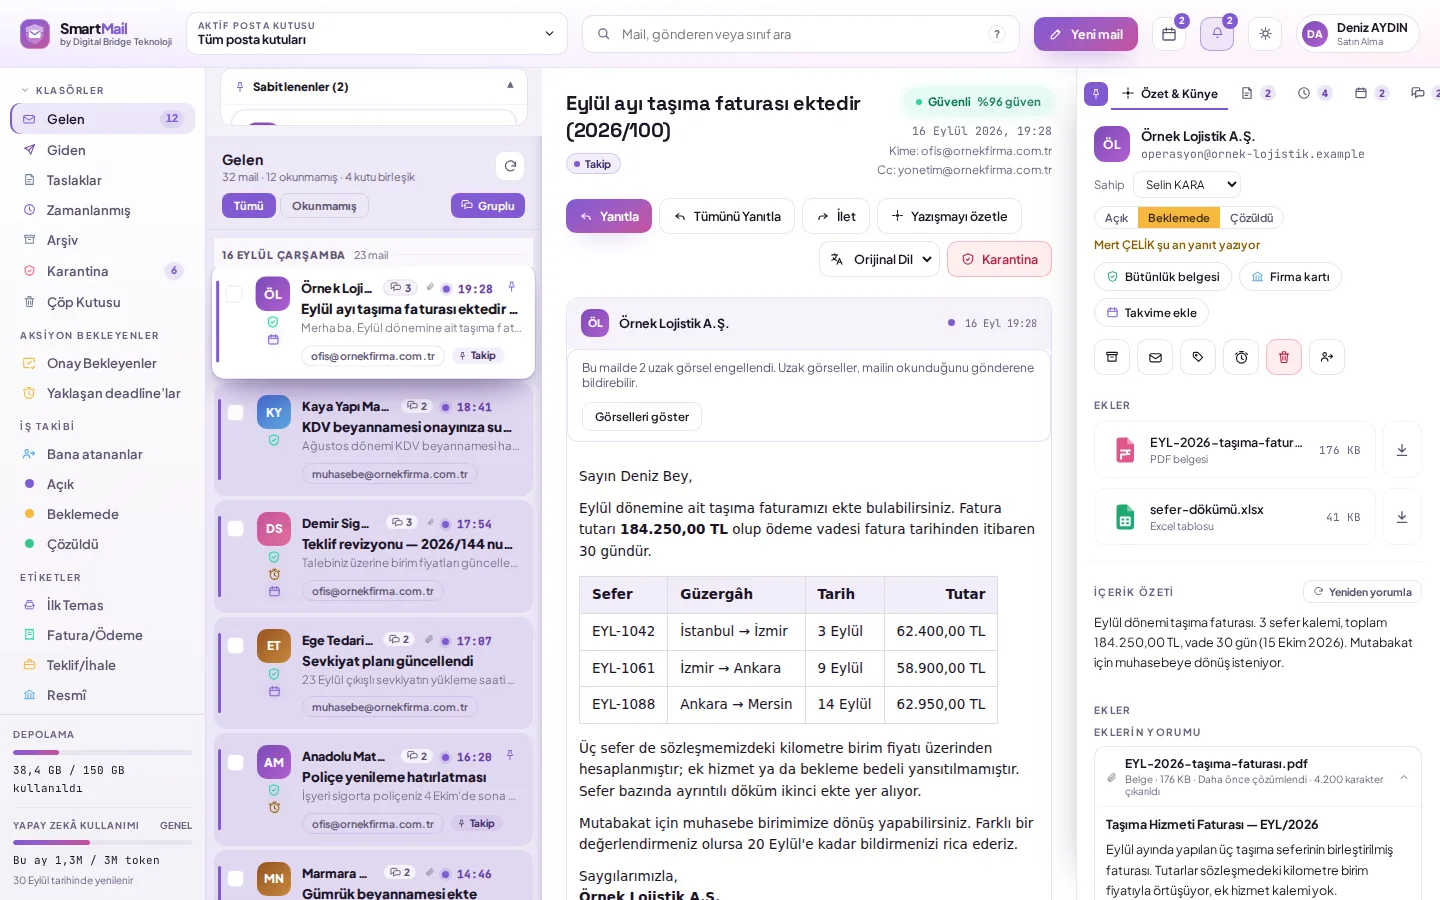This screenshot has width=1440, height=900.
Task: Open the Orijinal Dil language dropdown
Action: [880, 259]
